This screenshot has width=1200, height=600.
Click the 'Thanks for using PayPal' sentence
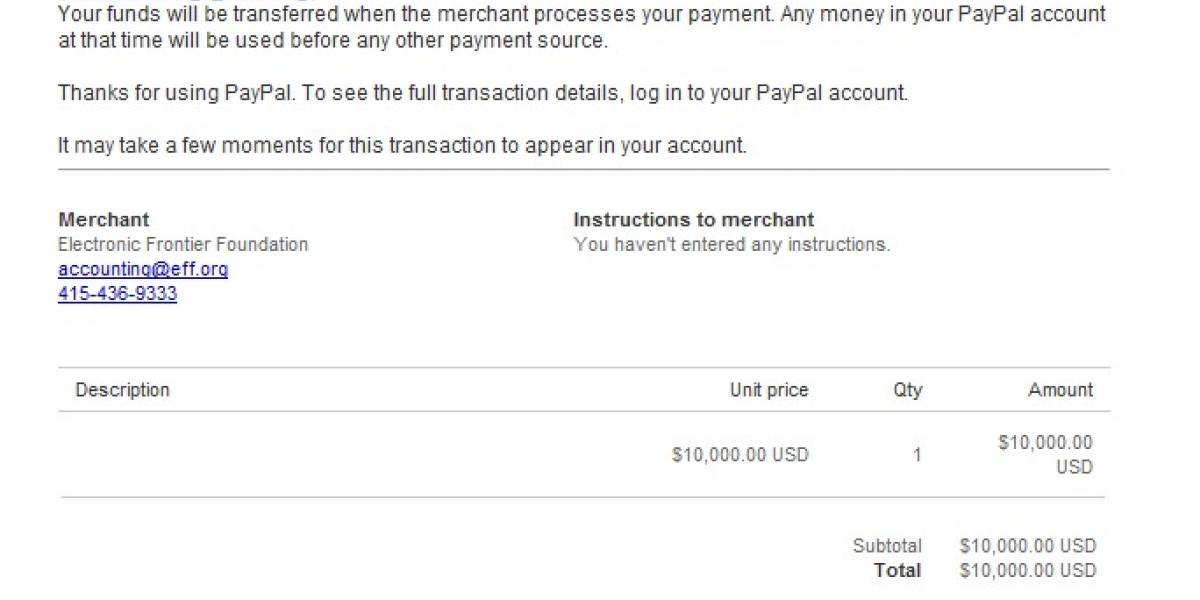(x=483, y=93)
